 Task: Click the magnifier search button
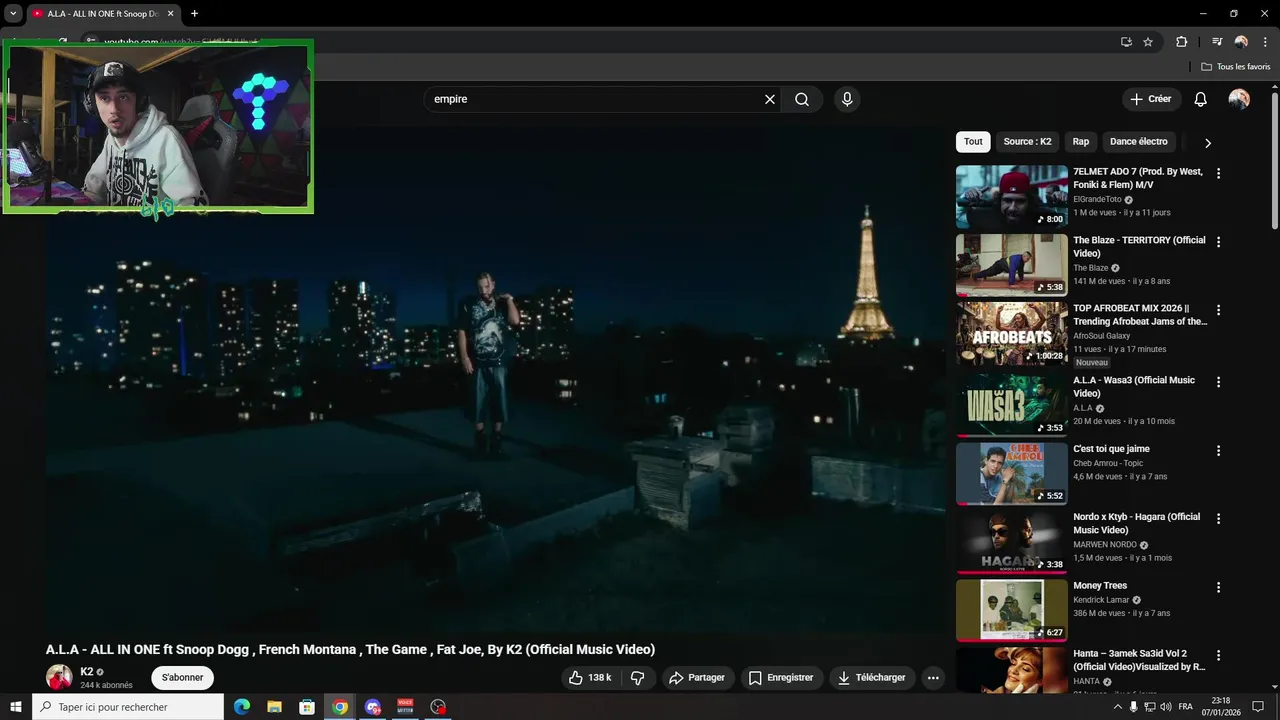802,99
